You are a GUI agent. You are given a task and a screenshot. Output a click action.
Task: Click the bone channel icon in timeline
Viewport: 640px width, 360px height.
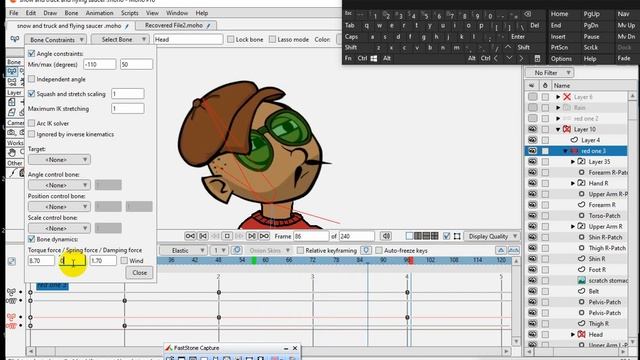(11, 292)
